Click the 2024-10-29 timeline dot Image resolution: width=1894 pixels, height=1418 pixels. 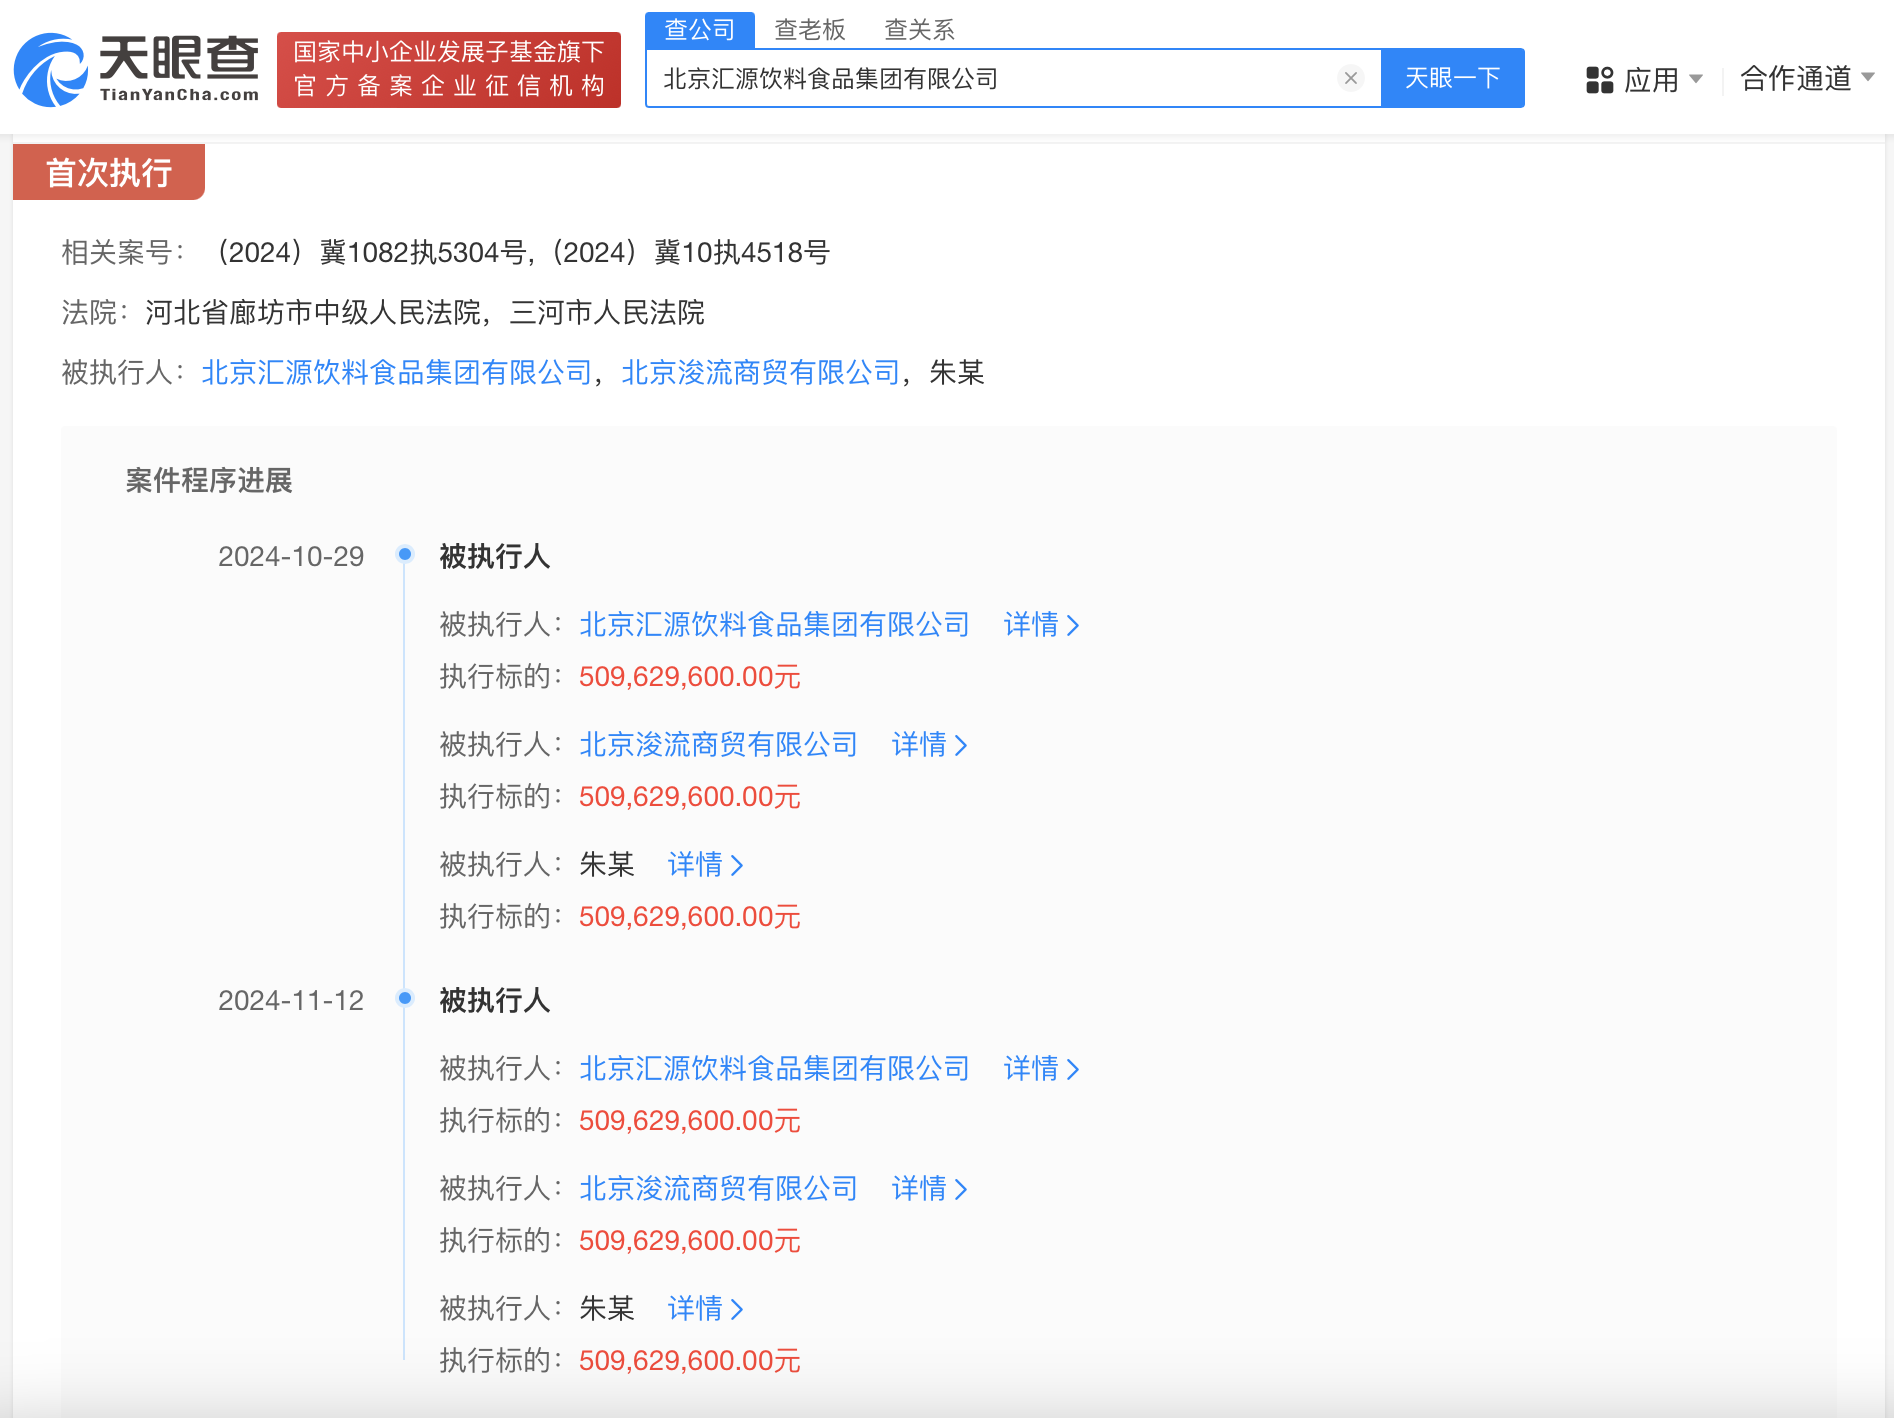click(x=405, y=554)
